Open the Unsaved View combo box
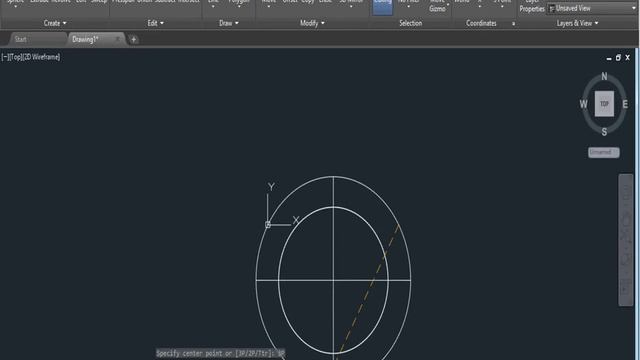640x360 pixels. tap(591, 8)
